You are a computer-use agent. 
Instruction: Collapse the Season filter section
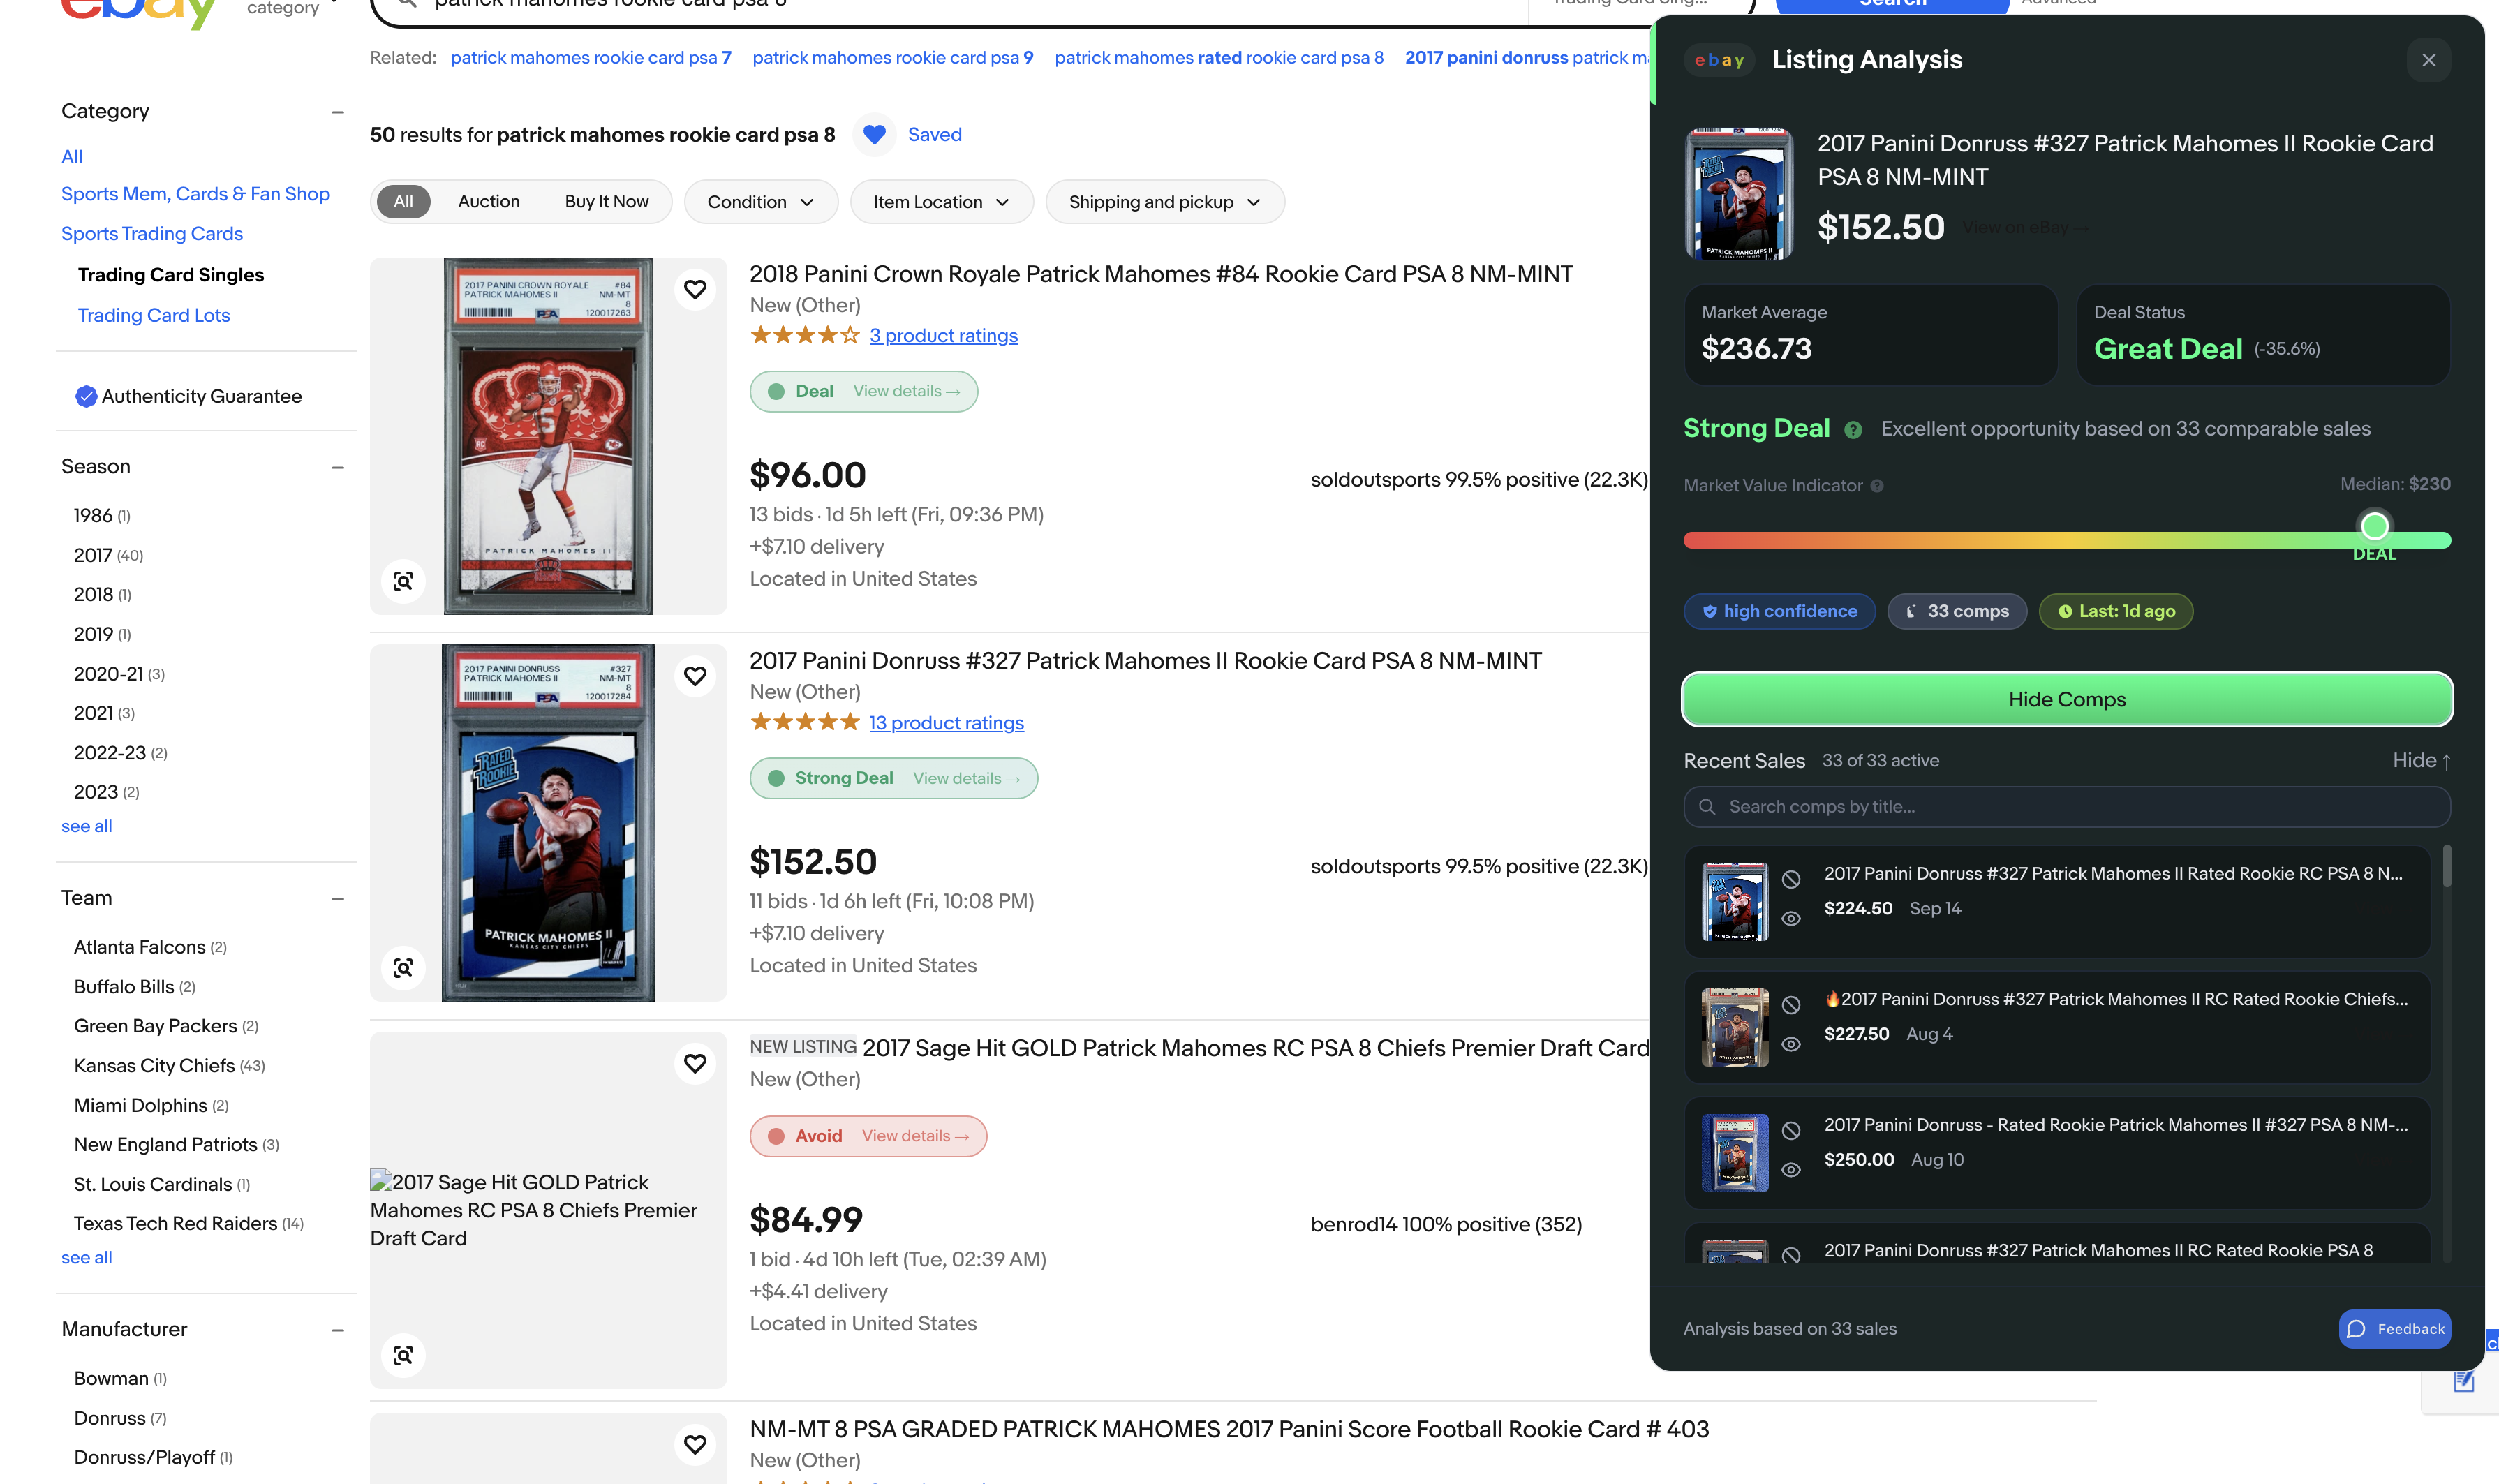338,467
